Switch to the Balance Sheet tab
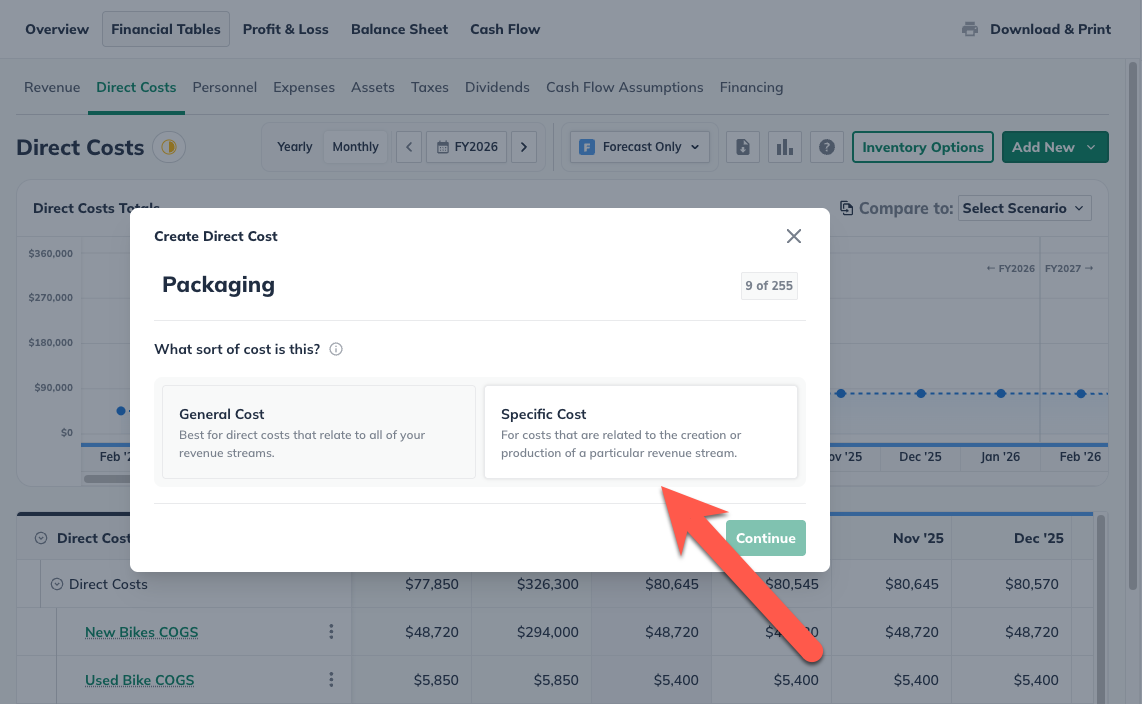This screenshot has height=704, width=1142. tap(399, 29)
